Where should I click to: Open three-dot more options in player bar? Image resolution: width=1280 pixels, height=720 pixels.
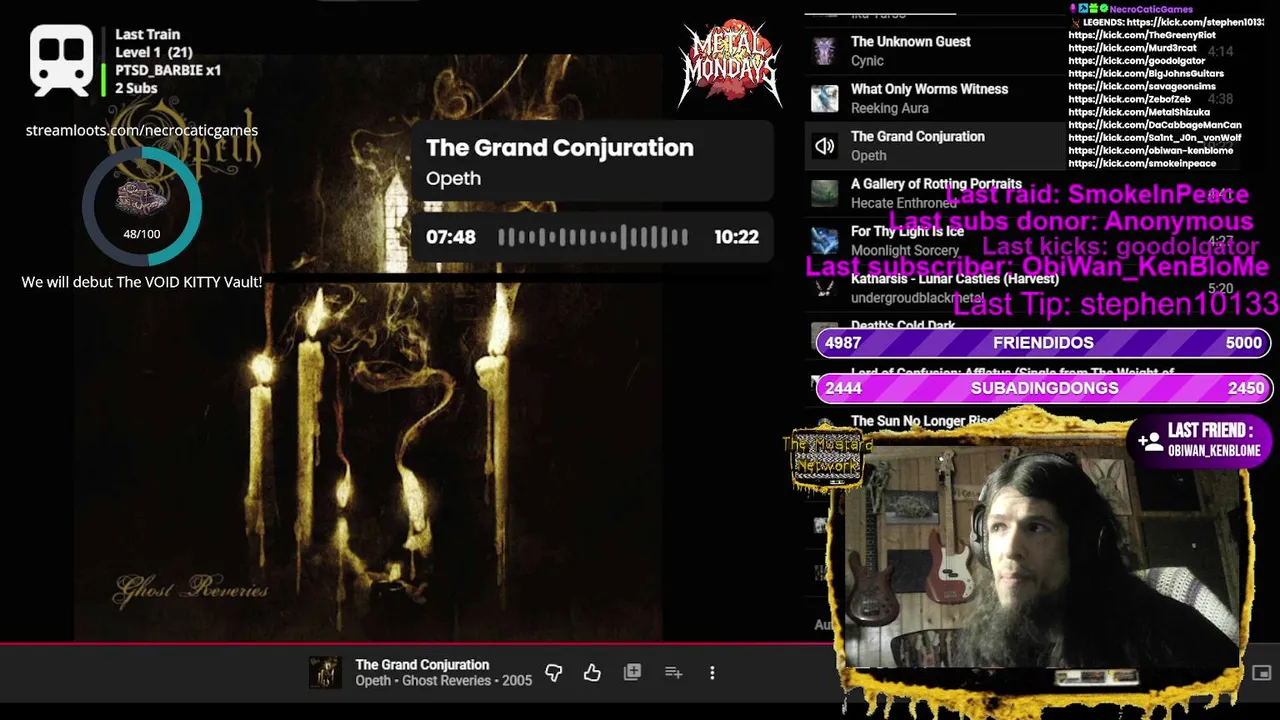point(712,673)
